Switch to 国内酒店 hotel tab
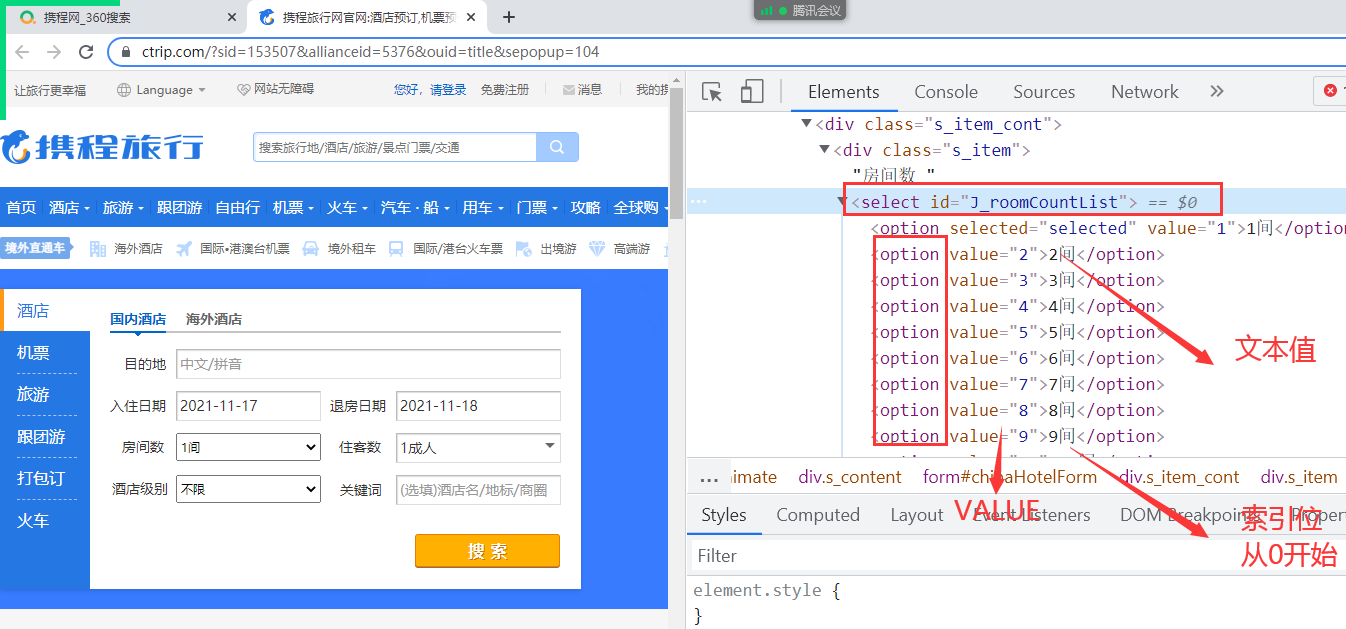The height and width of the screenshot is (629, 1346). point(138,319)
